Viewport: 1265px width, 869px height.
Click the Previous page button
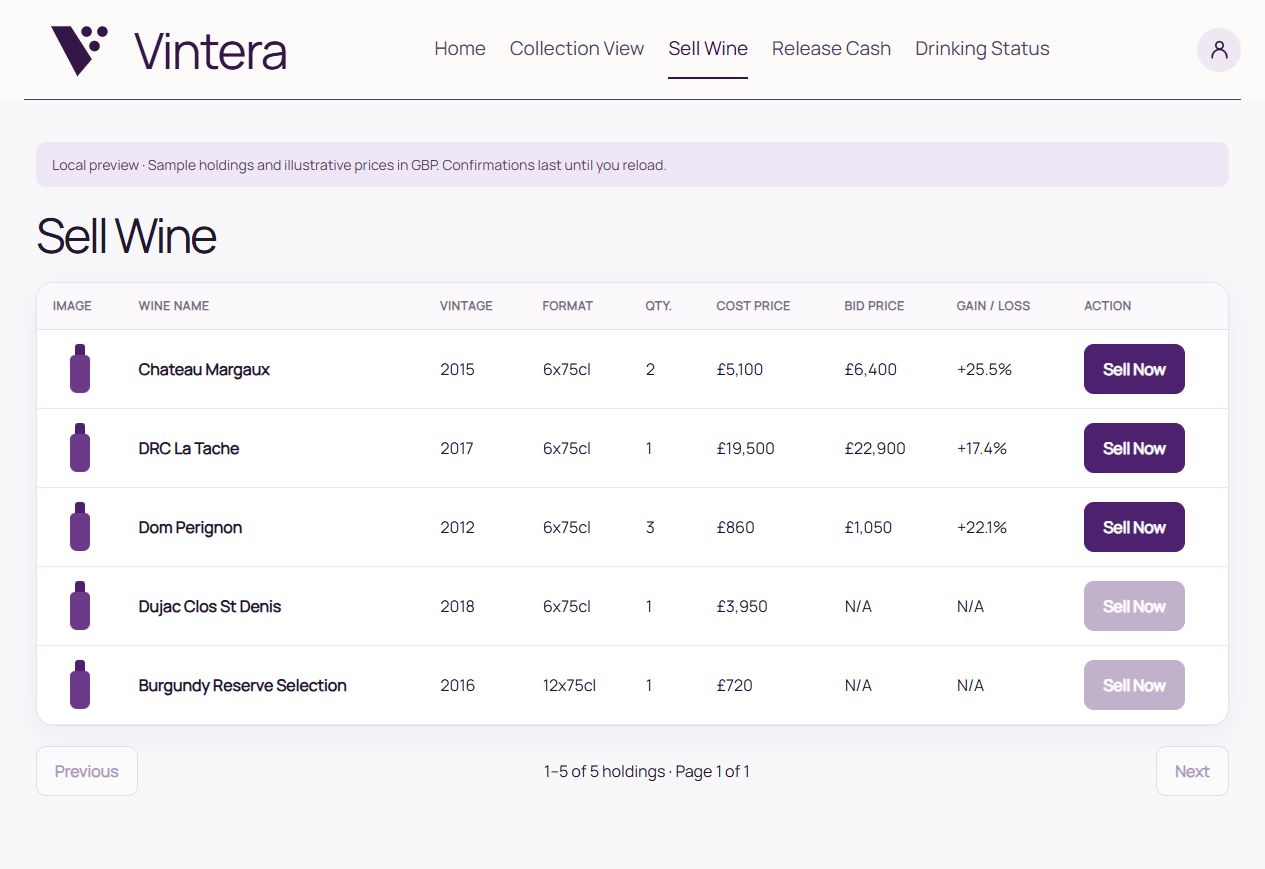click(87, 771)
